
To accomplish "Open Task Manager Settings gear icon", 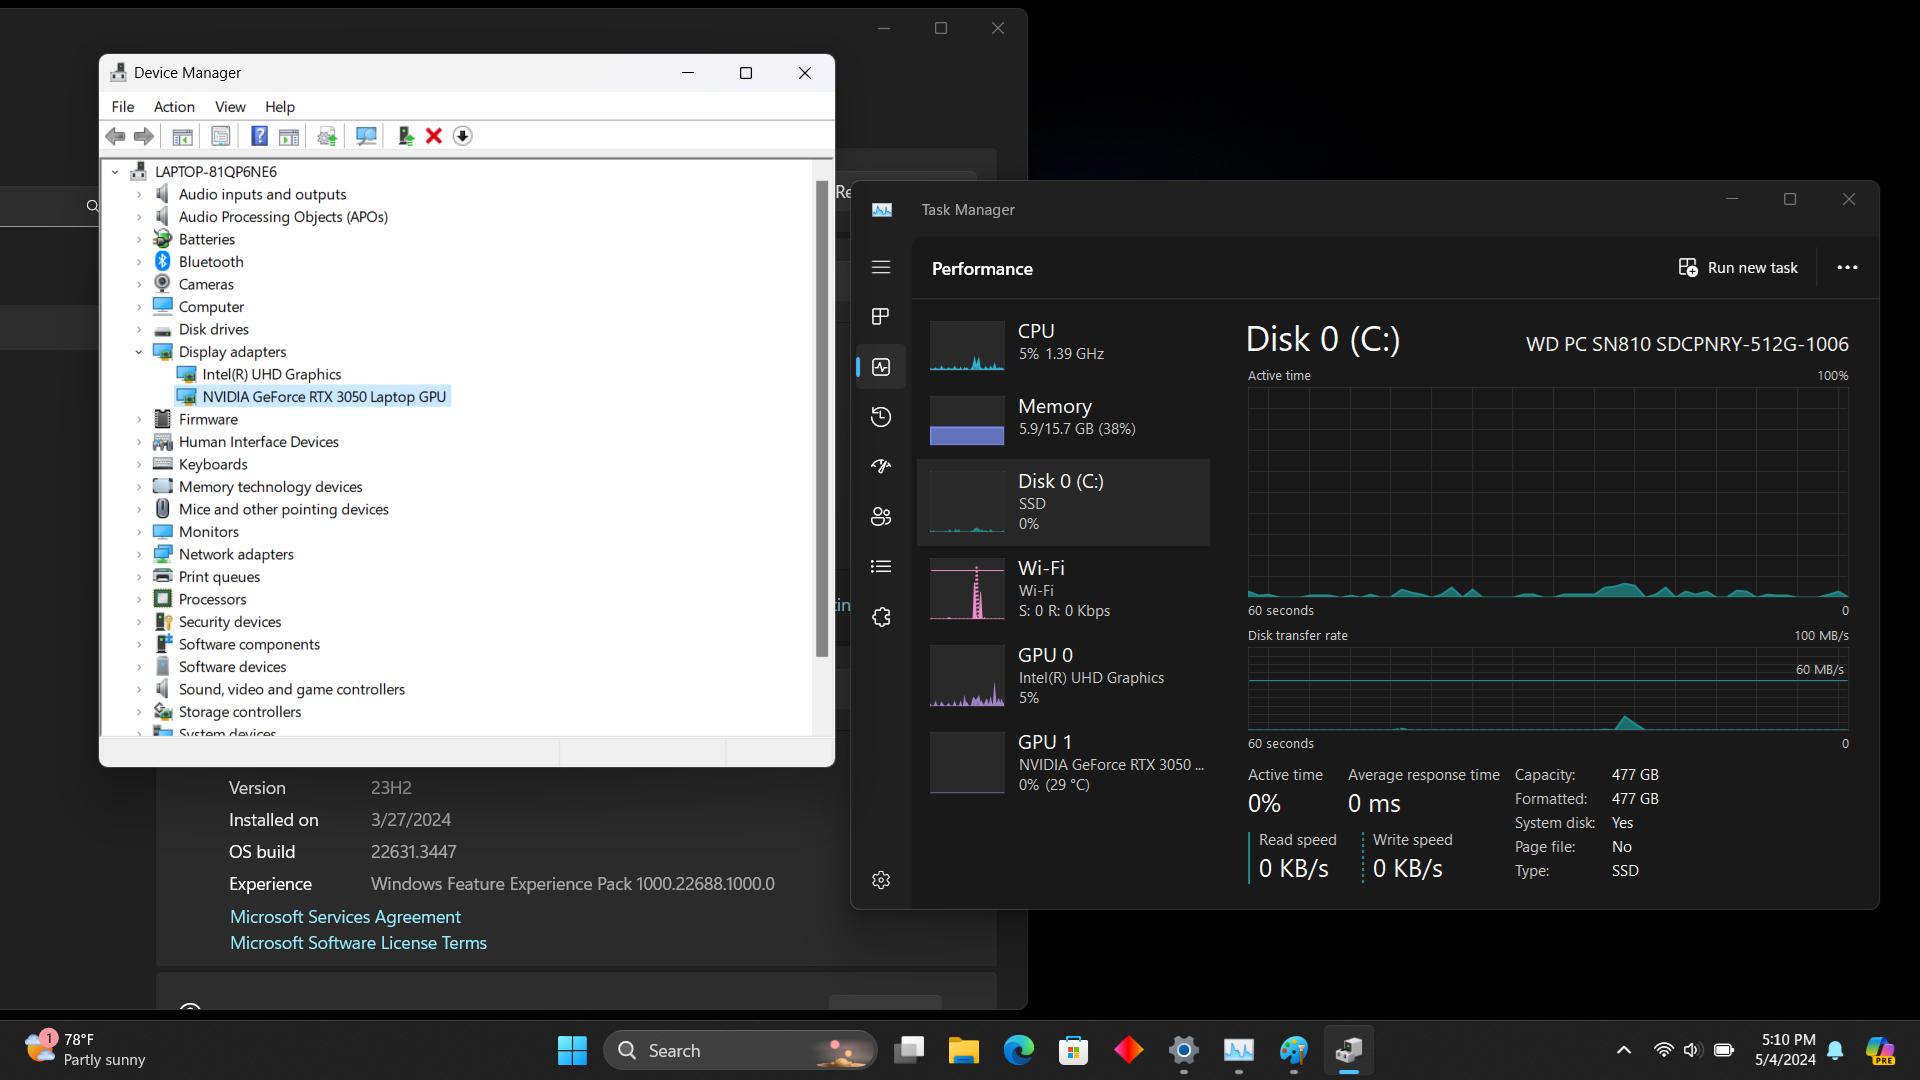I will 881,880.
